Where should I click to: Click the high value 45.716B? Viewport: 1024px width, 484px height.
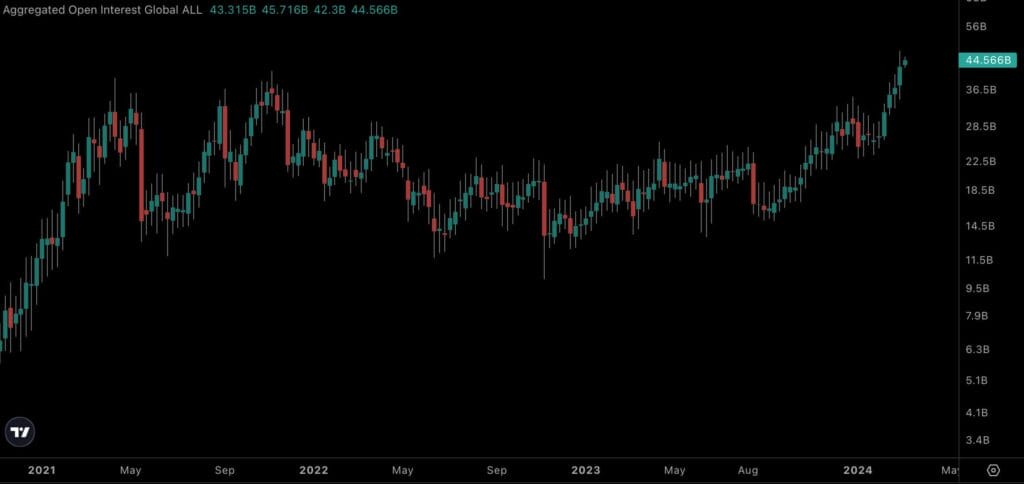click(x=284, y=10)
